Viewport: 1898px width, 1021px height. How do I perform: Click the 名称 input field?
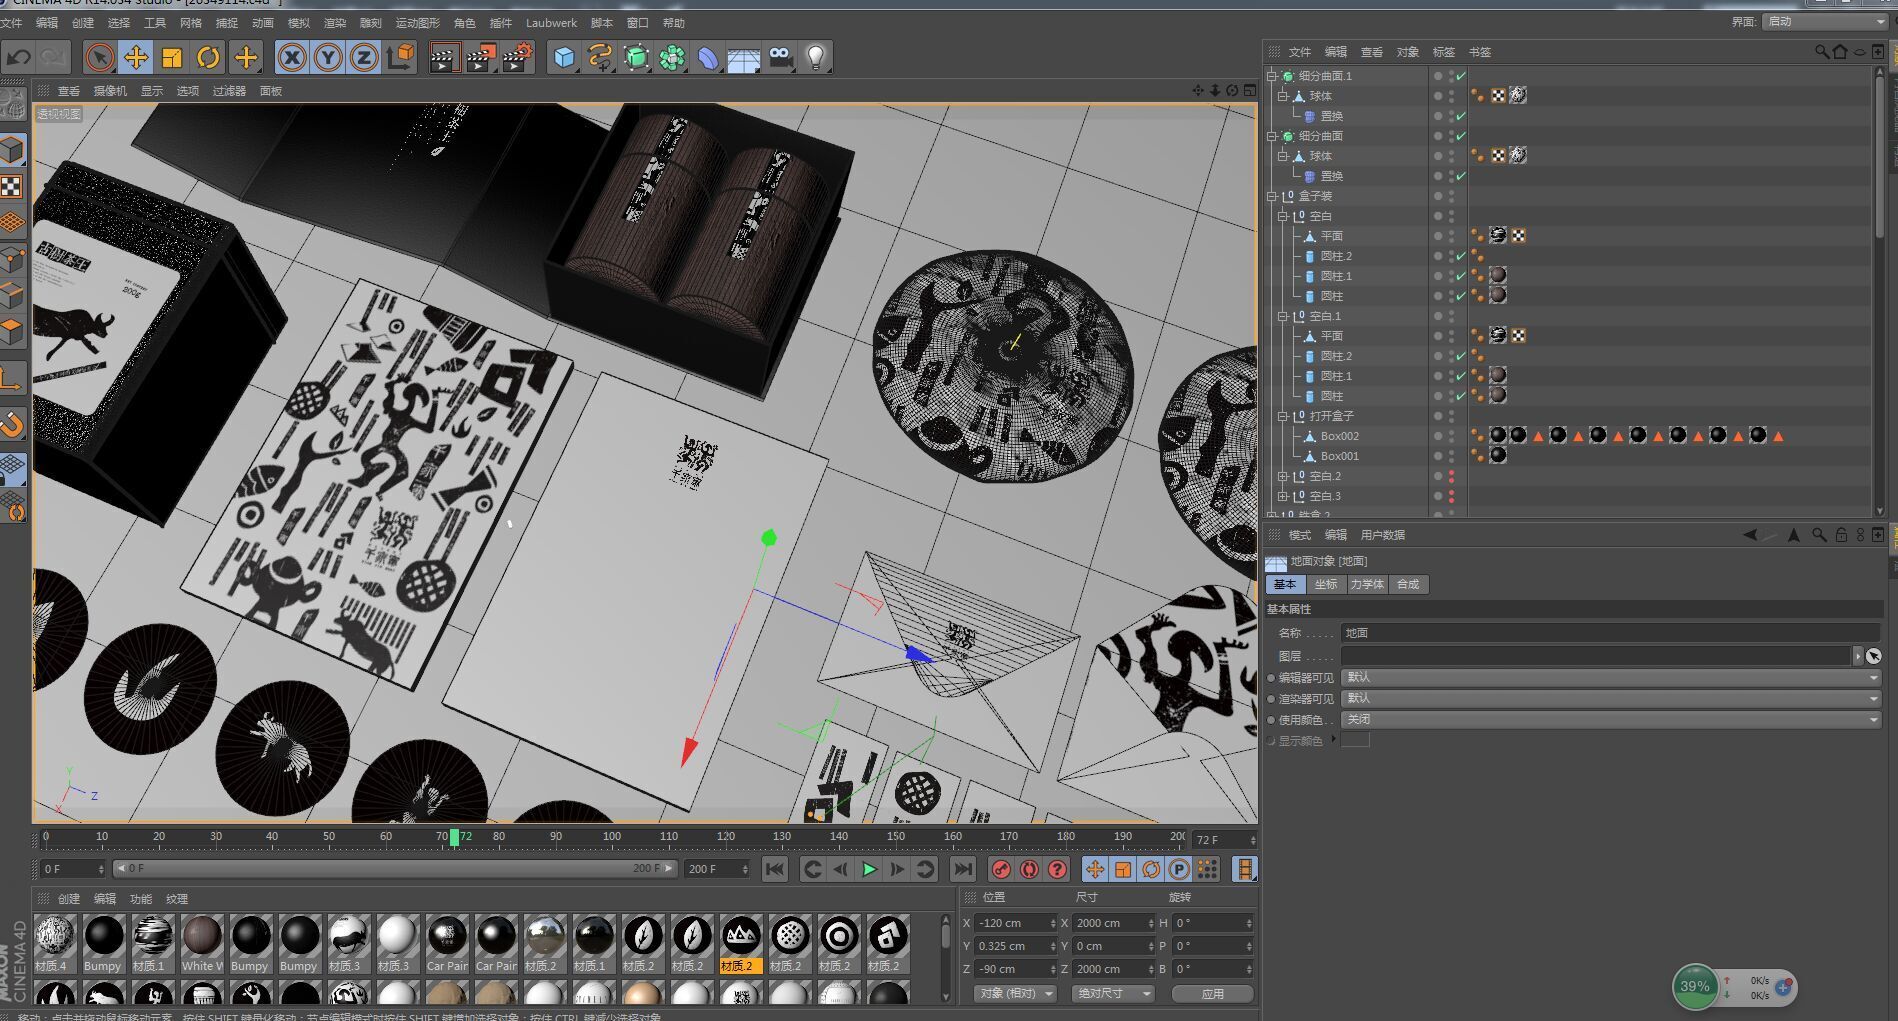pos(1610,633)
